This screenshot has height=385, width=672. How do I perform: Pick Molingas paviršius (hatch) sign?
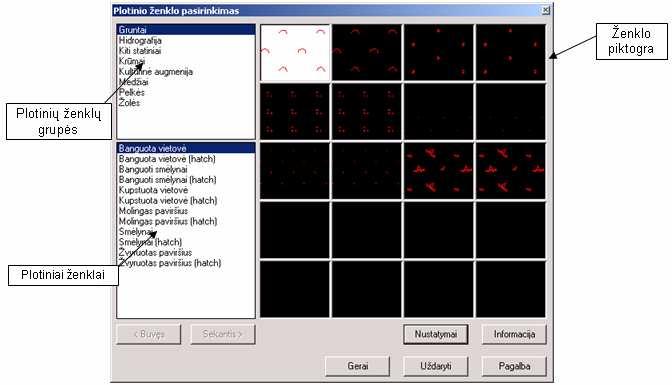tap(168, 221)
